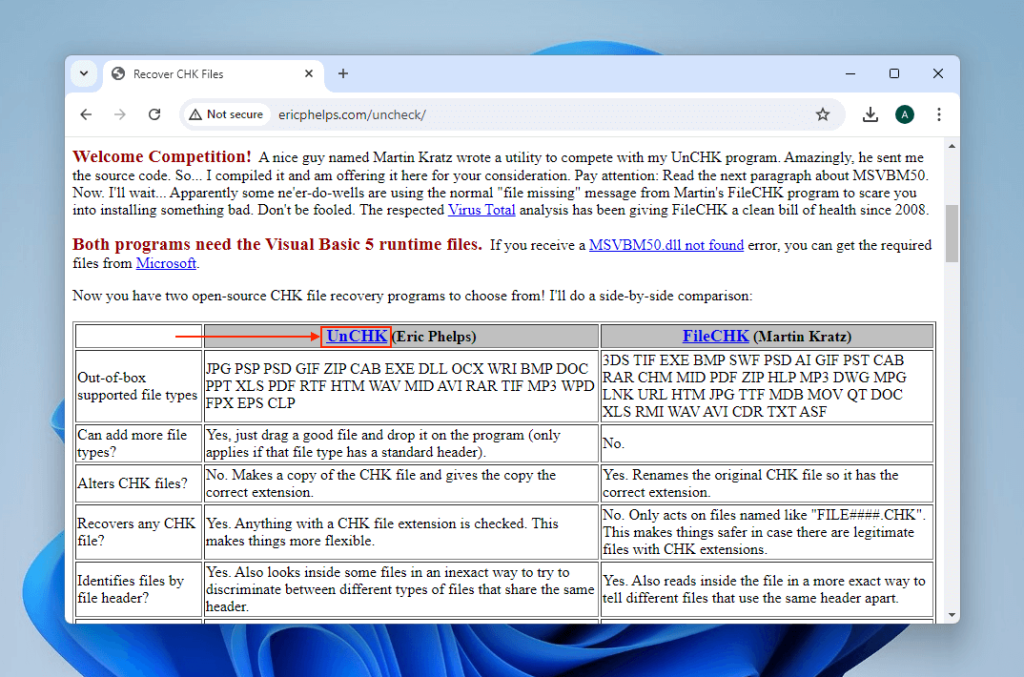Screen dimensions: 1024x677
Task: Click the forward navigation arrow
Action: point(120,114)
